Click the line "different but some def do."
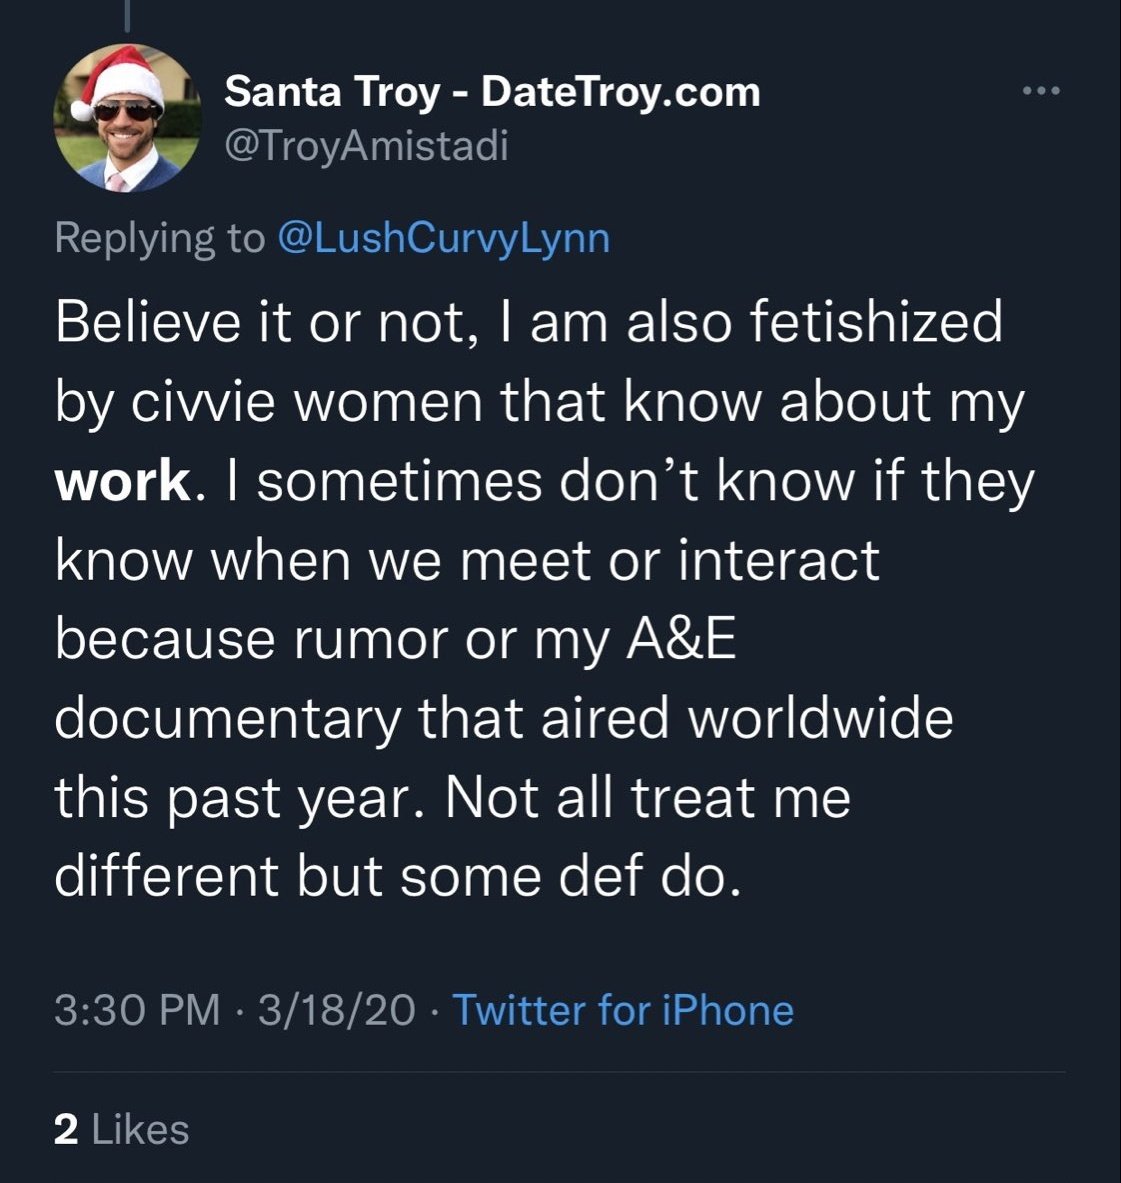 [x=398, y=877]
